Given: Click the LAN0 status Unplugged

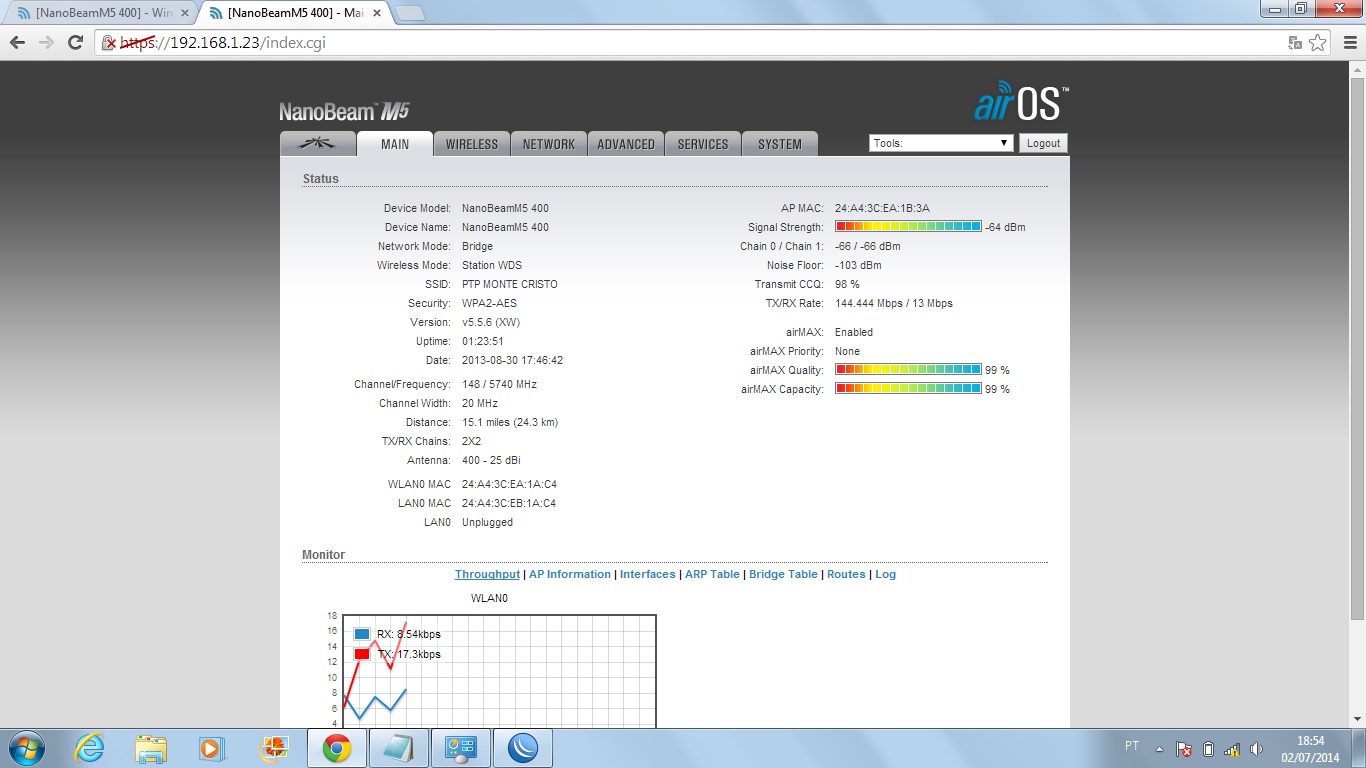Looking at the screenshot, I should [487, 522].
